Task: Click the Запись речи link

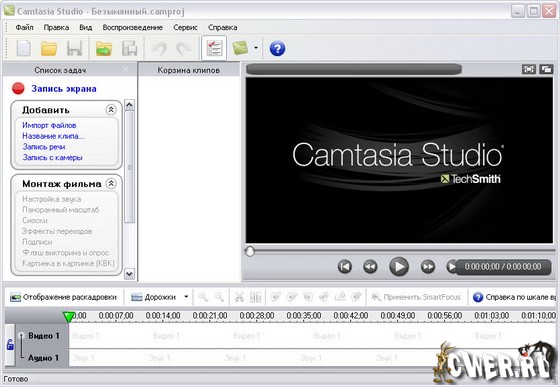Action: 44,147
